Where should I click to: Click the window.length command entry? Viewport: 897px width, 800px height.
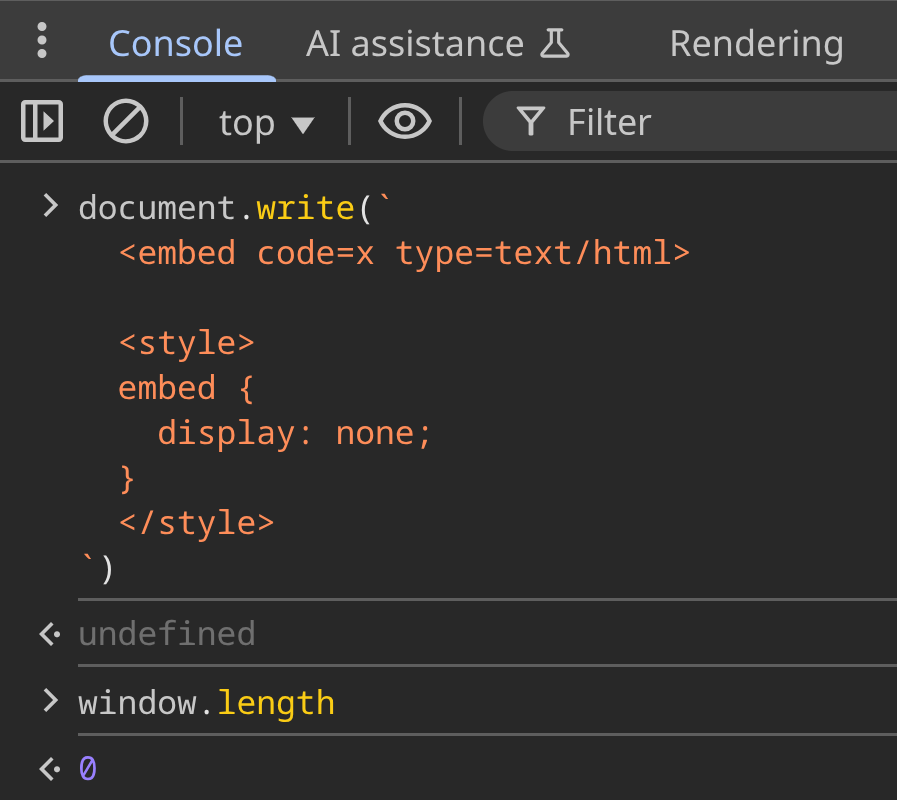pos(207,702)
